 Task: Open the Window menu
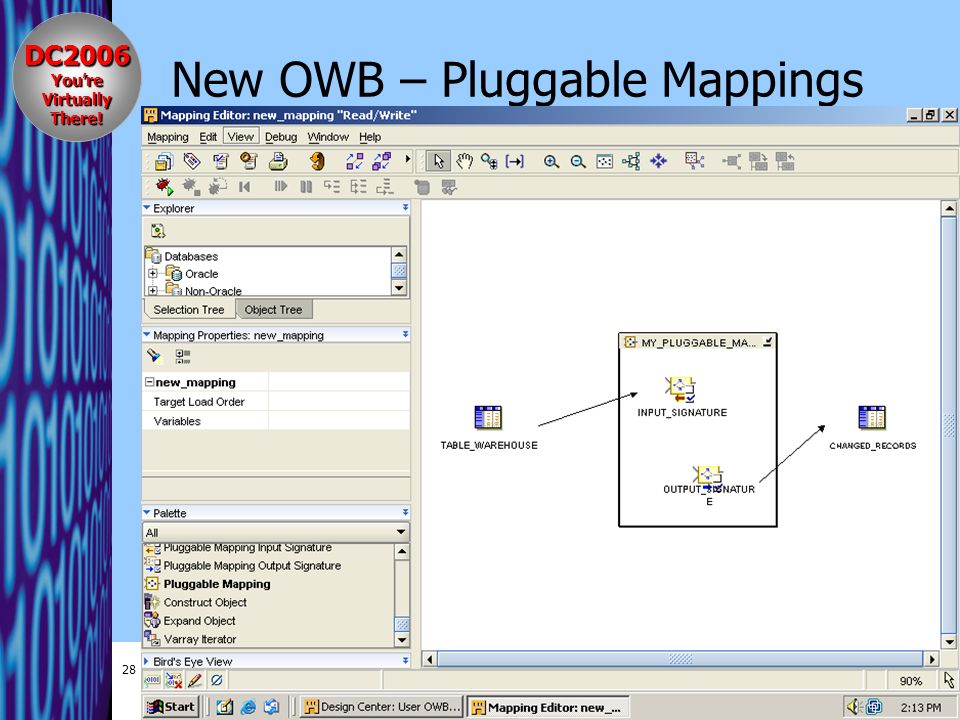[x=328, y=137]
